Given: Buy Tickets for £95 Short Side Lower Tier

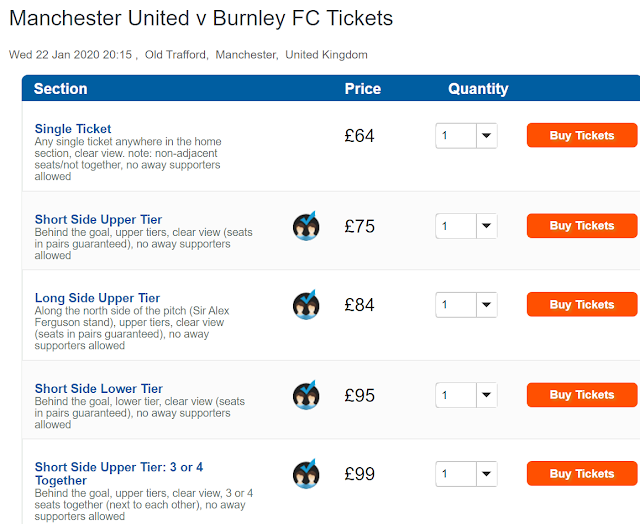Looking at the screenshot, I should click(x=581, y=395).
